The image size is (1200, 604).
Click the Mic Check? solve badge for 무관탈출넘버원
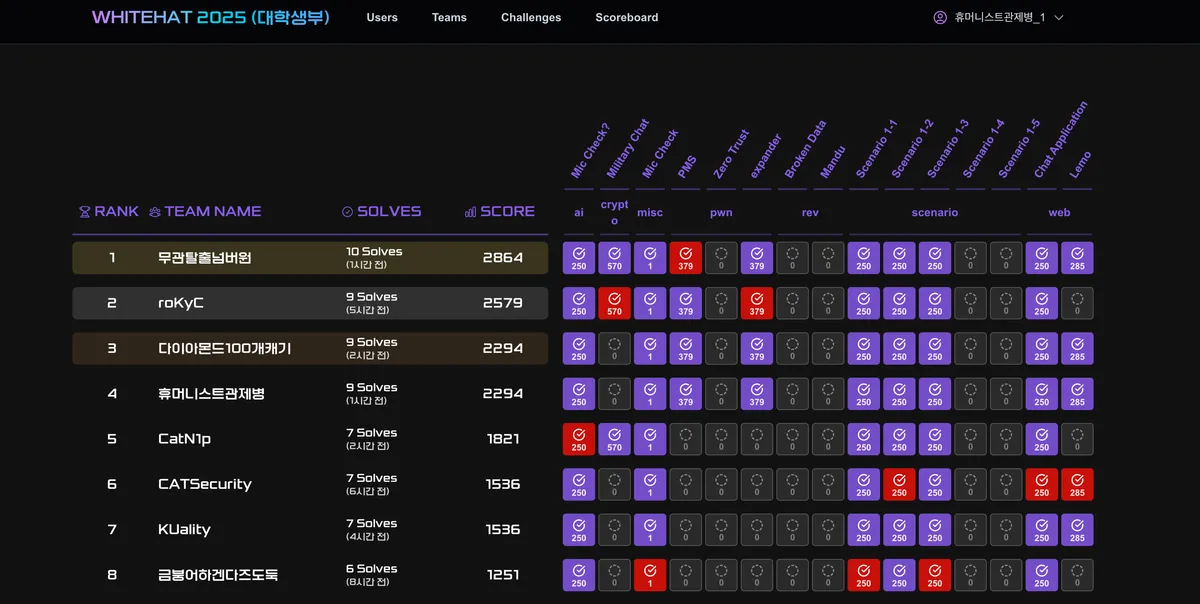[x=578, y=257]
